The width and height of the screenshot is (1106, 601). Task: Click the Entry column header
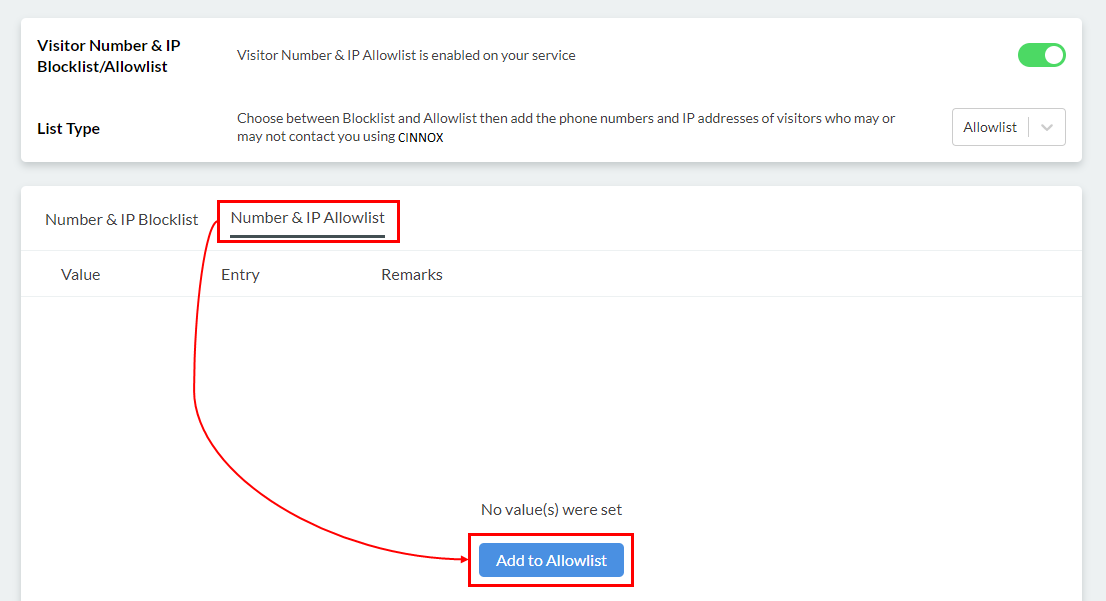240,274
